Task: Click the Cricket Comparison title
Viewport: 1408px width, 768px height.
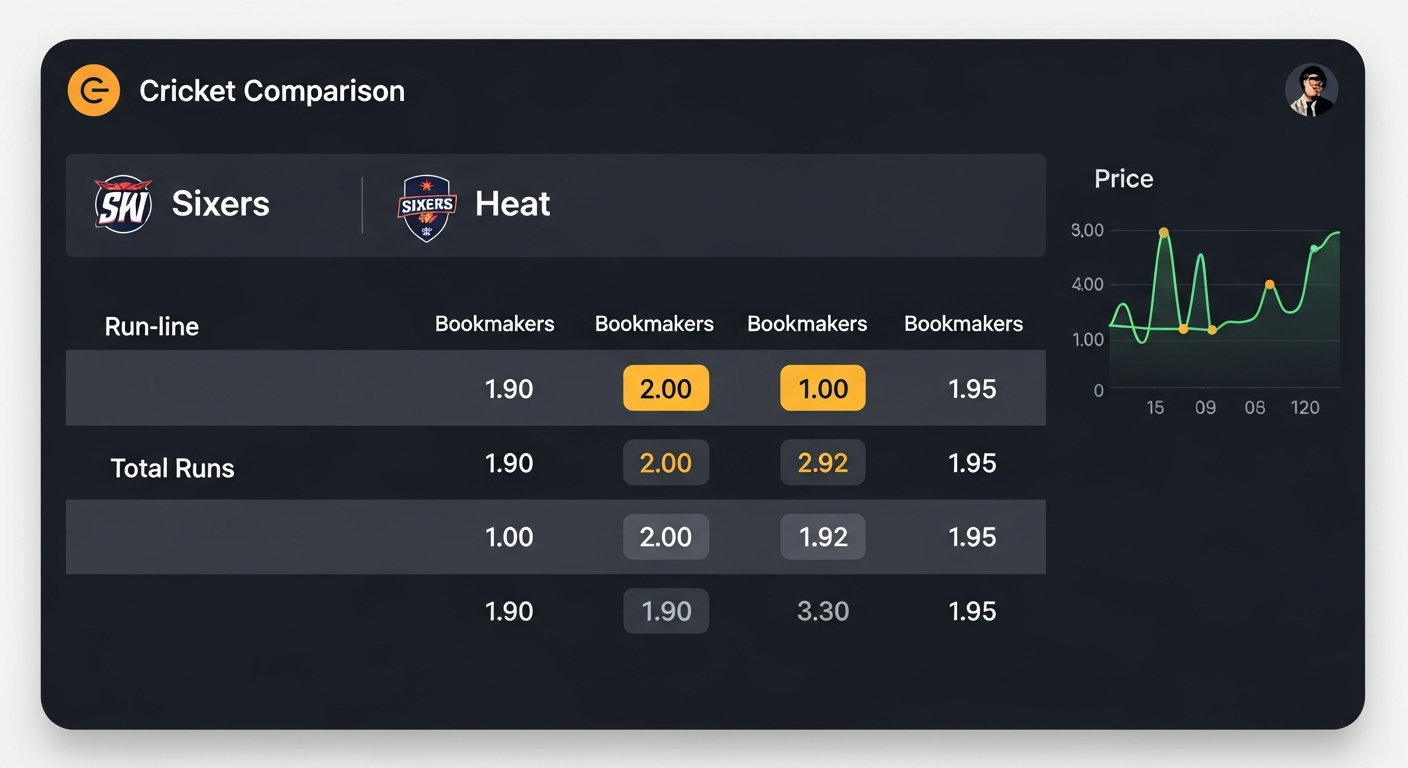Action: pos(272,91)
